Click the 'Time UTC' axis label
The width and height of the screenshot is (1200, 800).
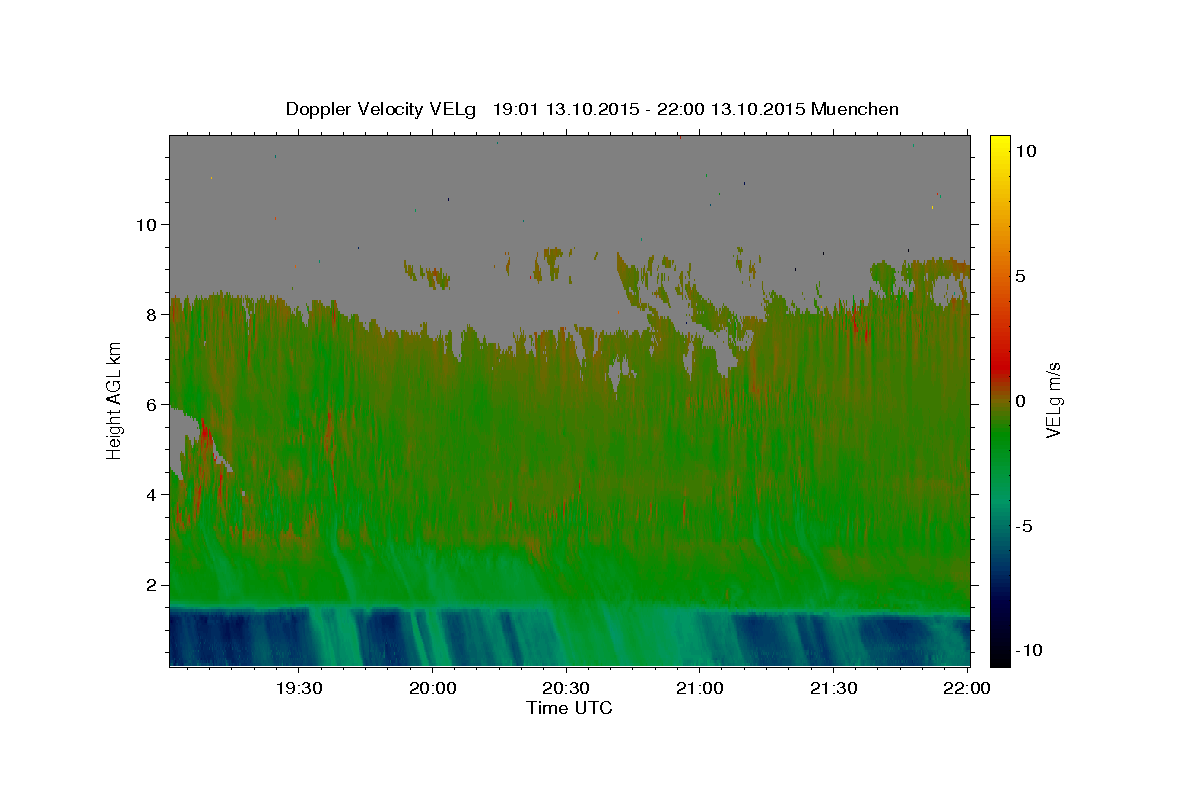[569, 708]
